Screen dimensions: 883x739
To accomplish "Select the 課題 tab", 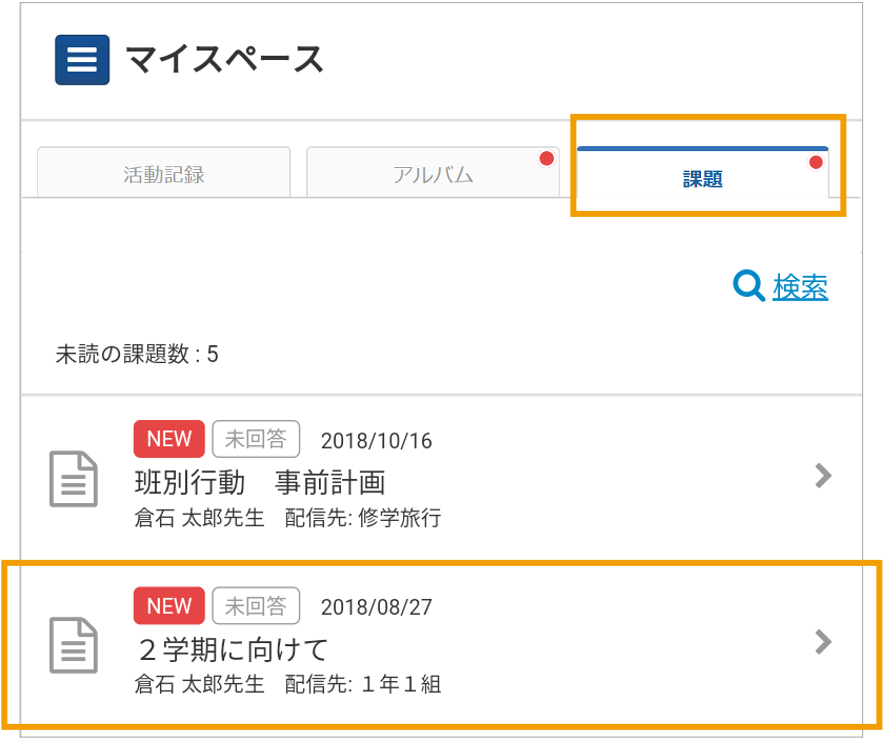I will click(703, 172).
